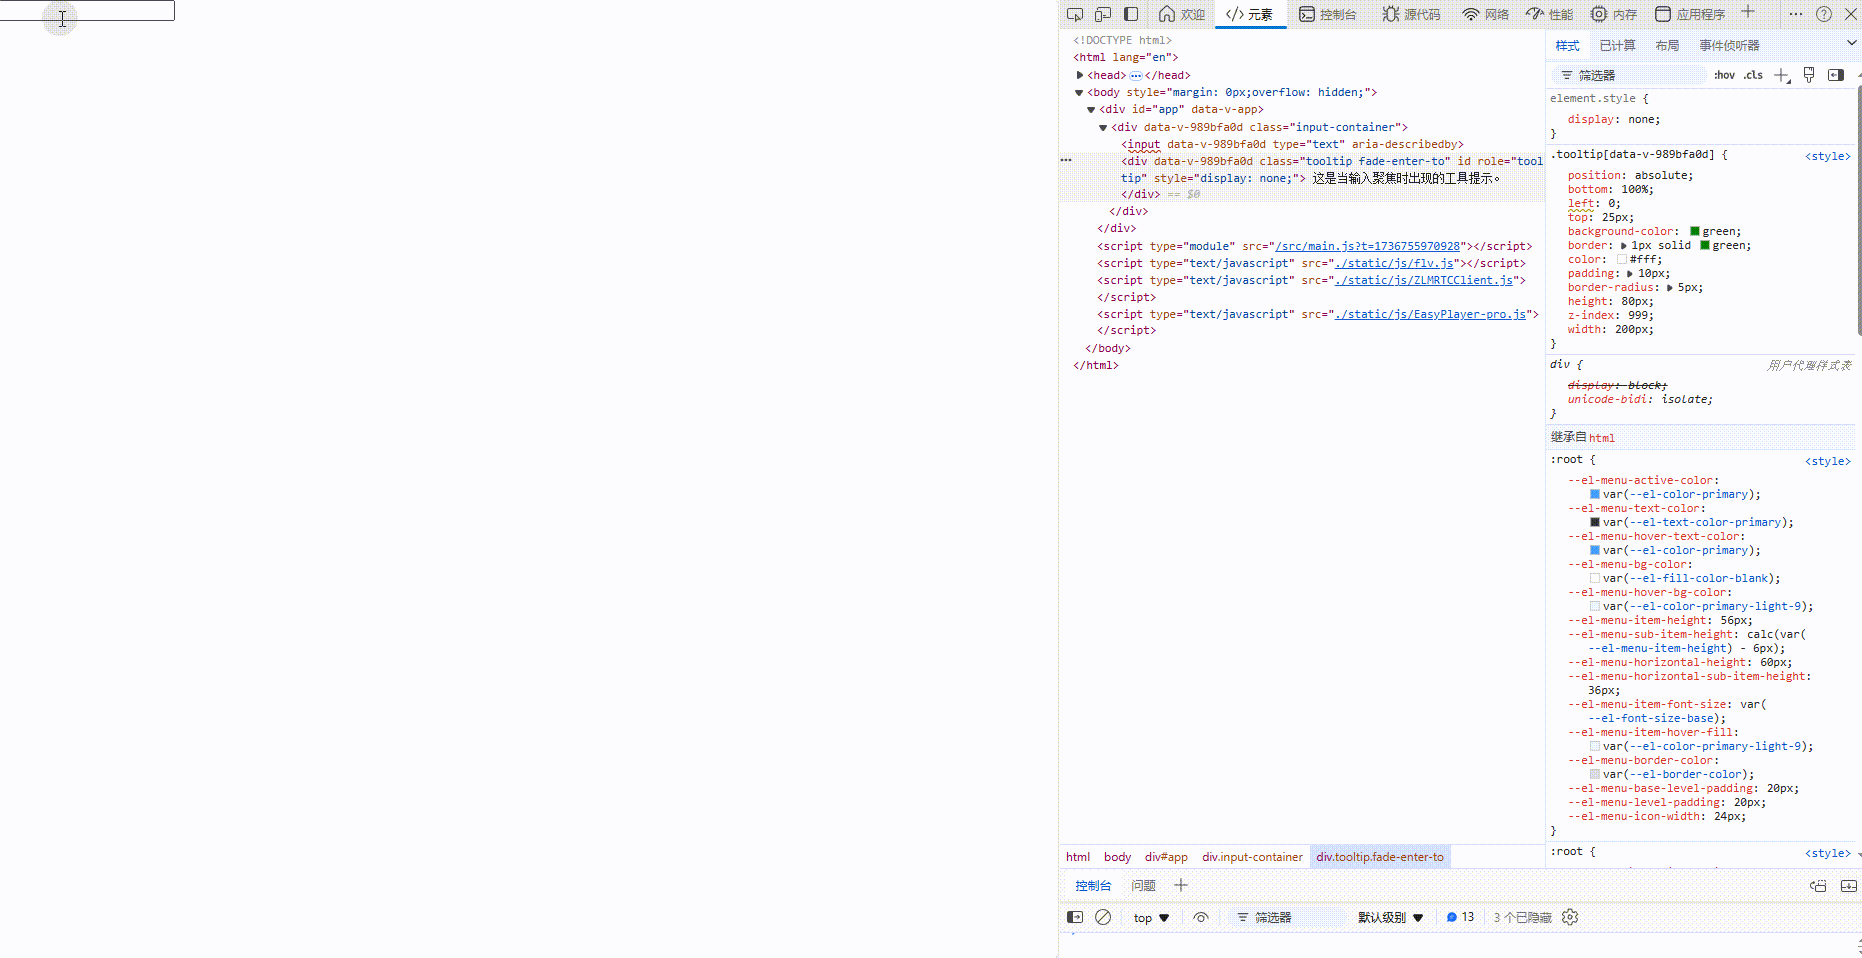Expand the padding shorthand property arrow
Viewport: 1862px width, 958px height.
(x=1630, y=273)
